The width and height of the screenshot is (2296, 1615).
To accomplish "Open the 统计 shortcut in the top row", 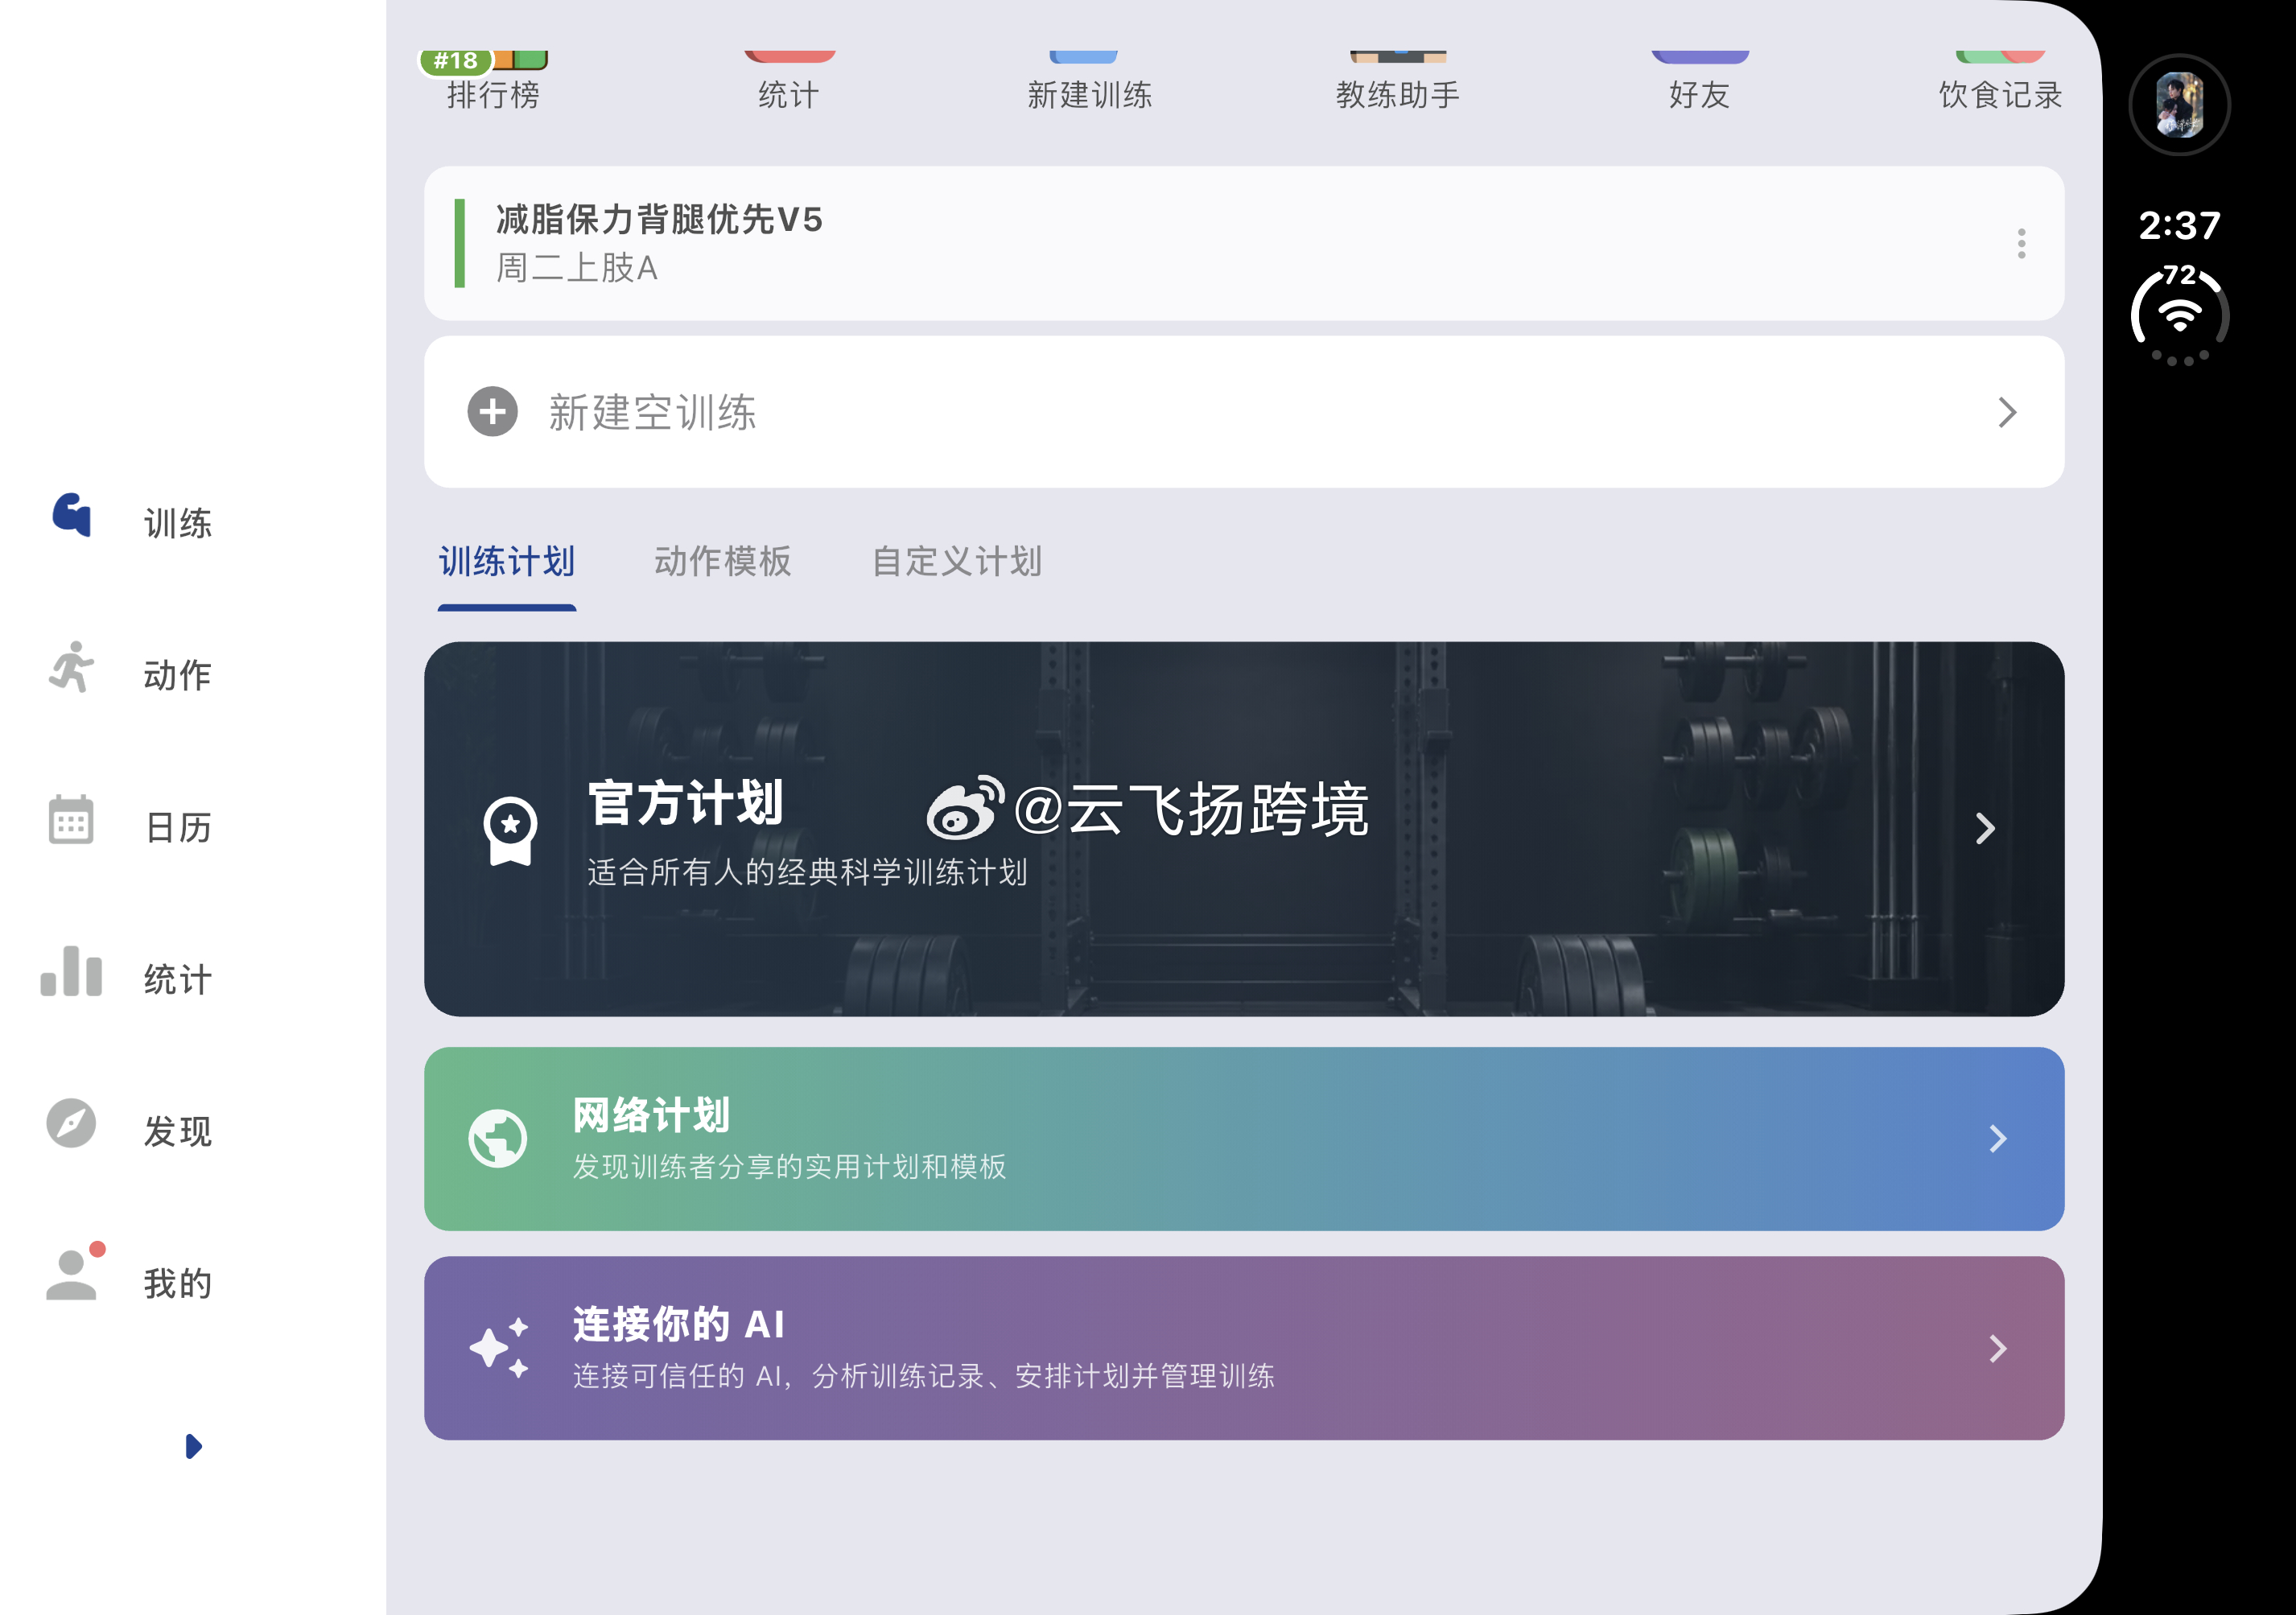I will 789,81.
